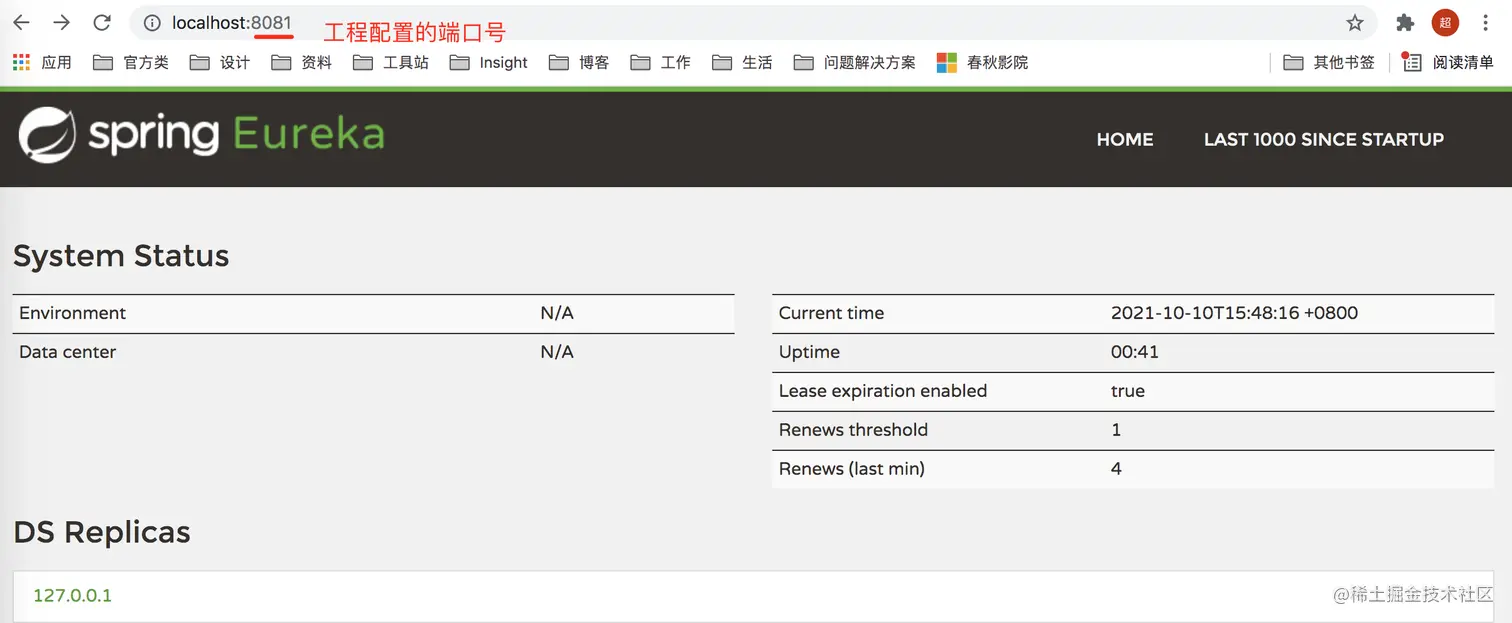Open the 博客 bookmark folder

click(x=579, y=62)
